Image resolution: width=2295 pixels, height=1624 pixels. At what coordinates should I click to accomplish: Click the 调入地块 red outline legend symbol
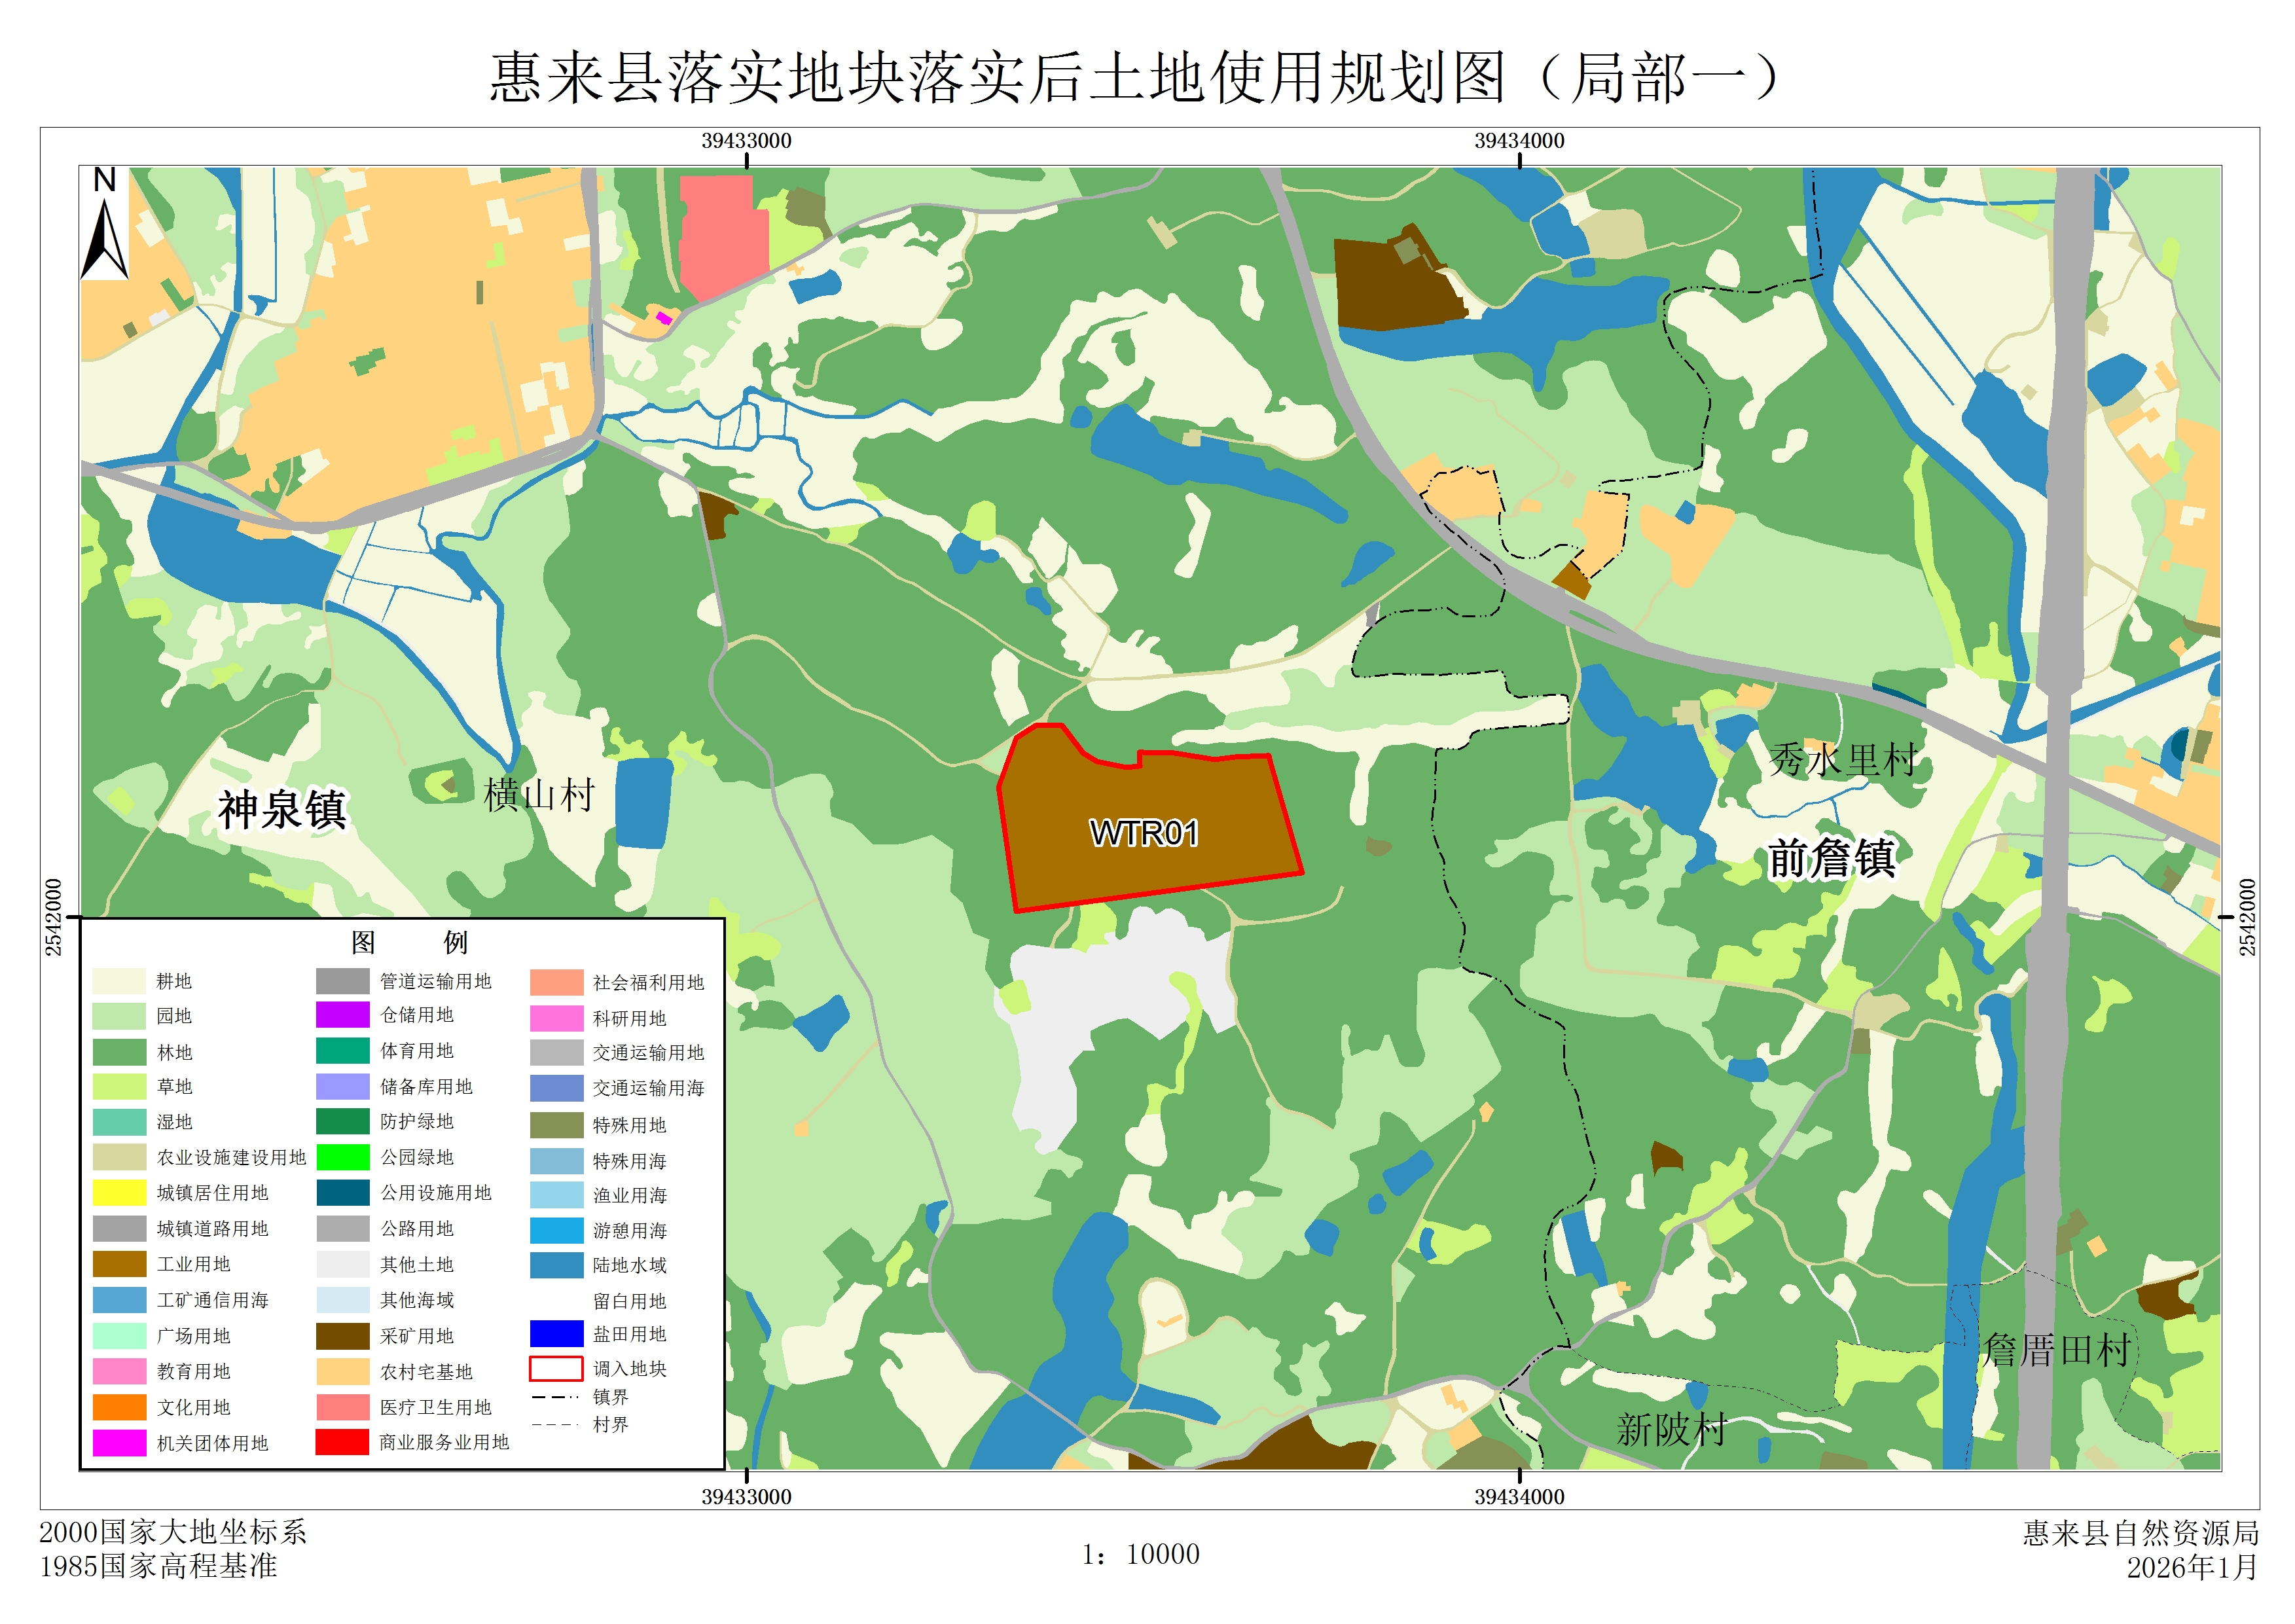pos(556,1368)
